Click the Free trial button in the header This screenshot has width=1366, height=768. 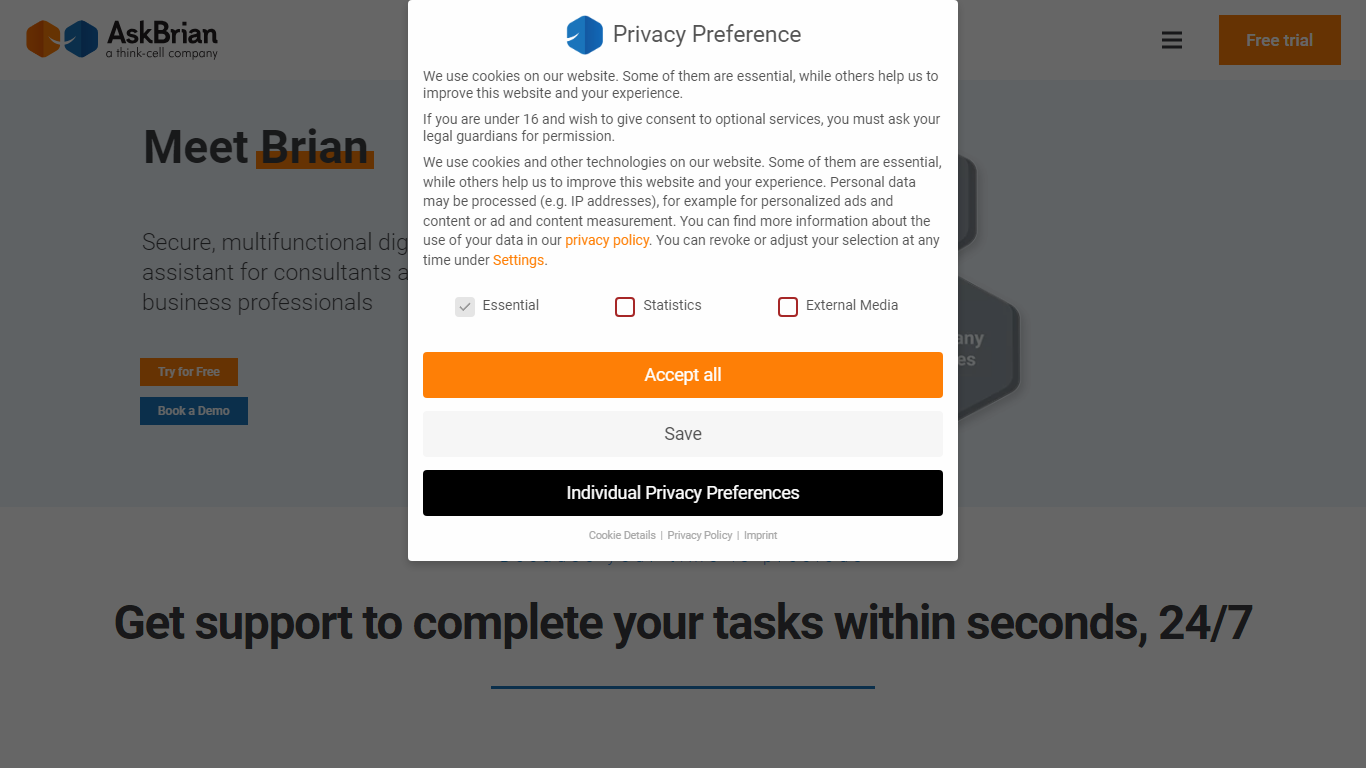coord(1279,40)
